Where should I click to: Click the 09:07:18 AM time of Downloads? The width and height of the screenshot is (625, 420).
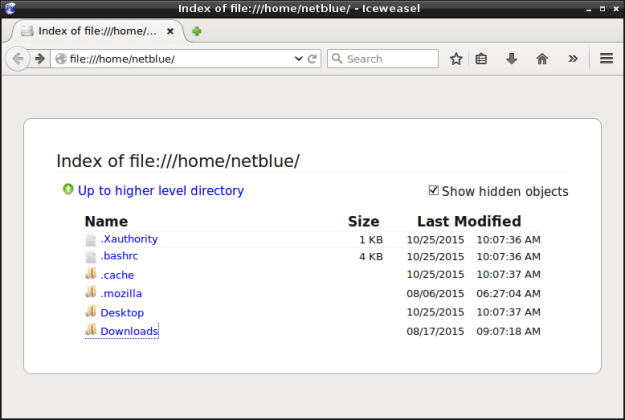point(508,332)
